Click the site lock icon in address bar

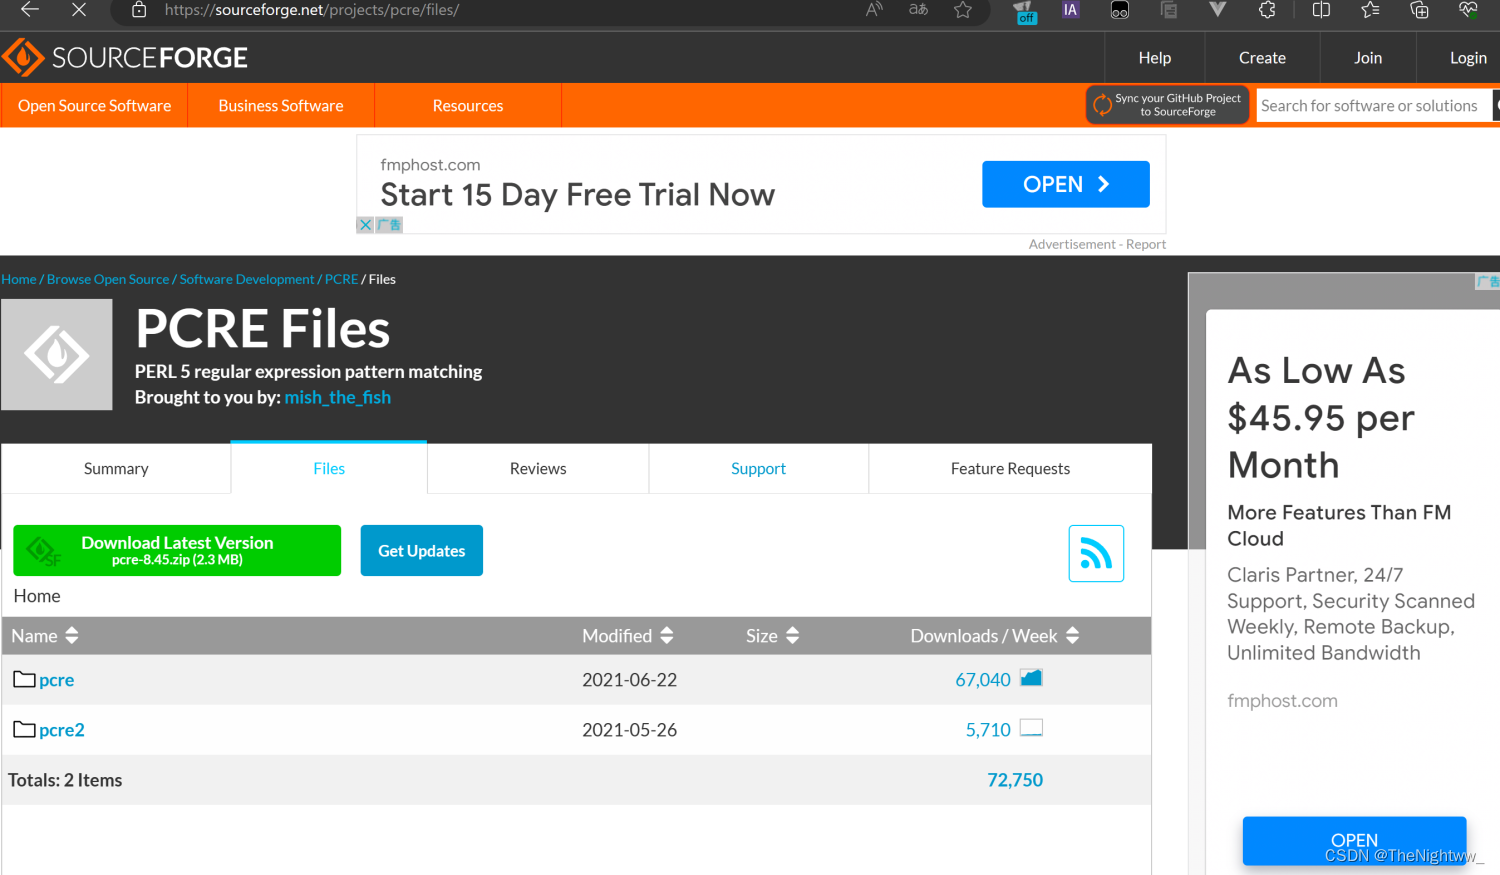(x=139, y=10)
